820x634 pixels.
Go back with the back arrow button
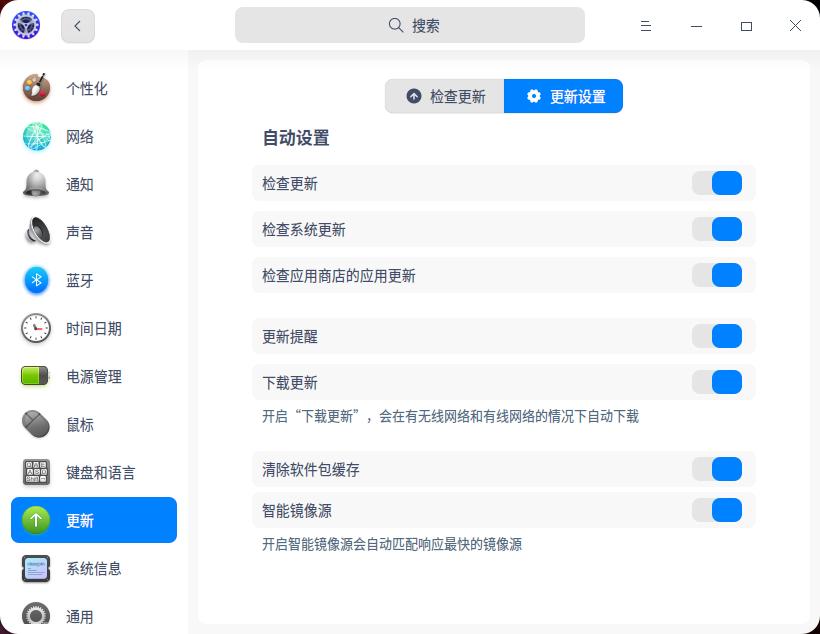[x=77, y=26]
